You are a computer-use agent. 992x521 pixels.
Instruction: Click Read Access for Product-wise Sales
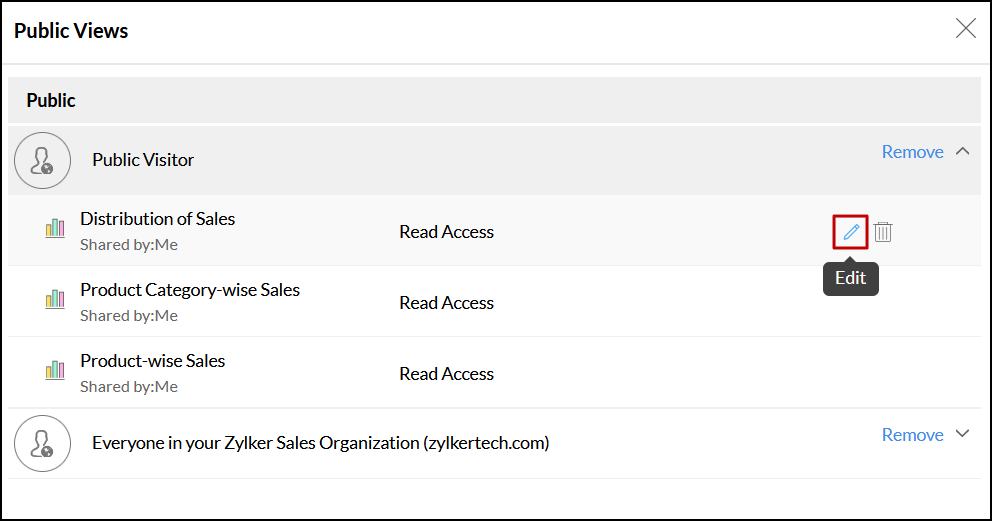point(446,374)
